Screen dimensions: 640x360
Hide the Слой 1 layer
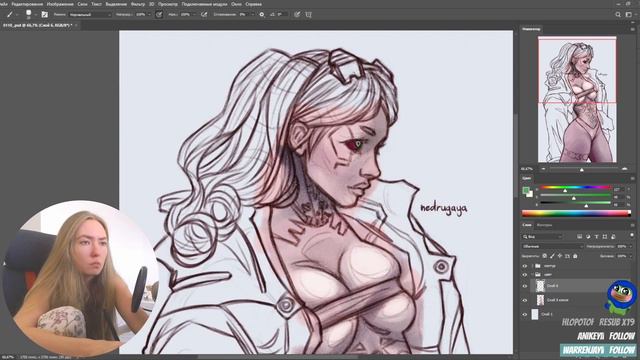(x=525, y=314)
